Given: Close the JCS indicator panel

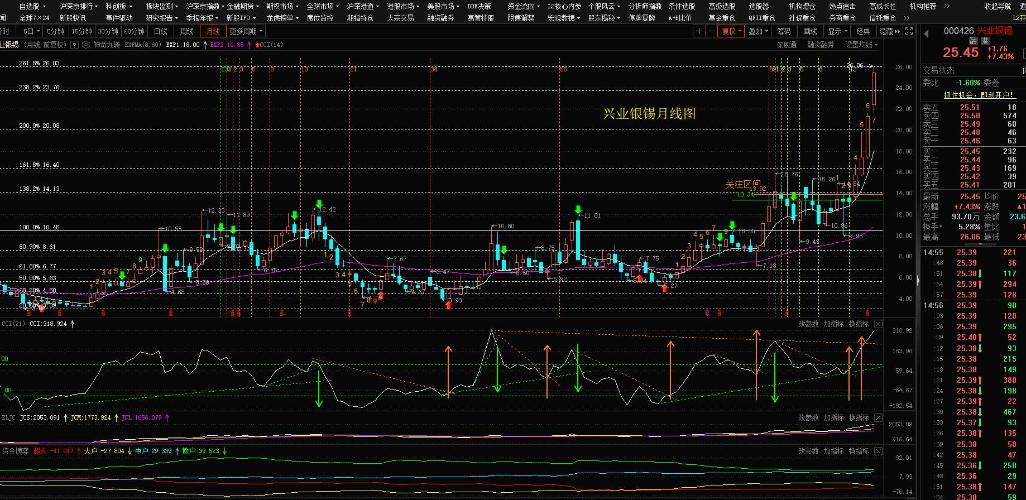Looking at the screenshot, I should point(879,417).
